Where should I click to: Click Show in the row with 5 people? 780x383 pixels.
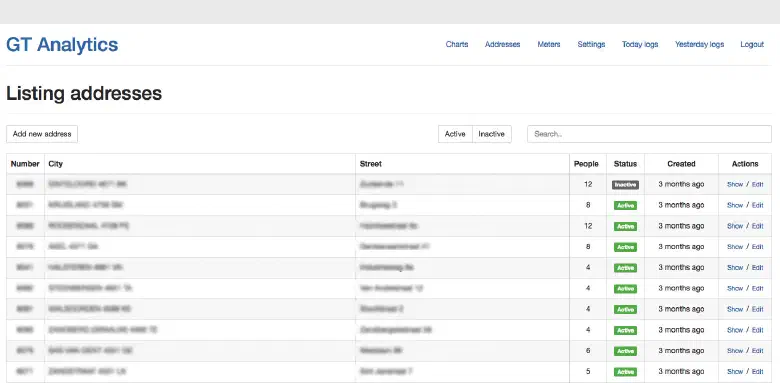tap(735, 372)
